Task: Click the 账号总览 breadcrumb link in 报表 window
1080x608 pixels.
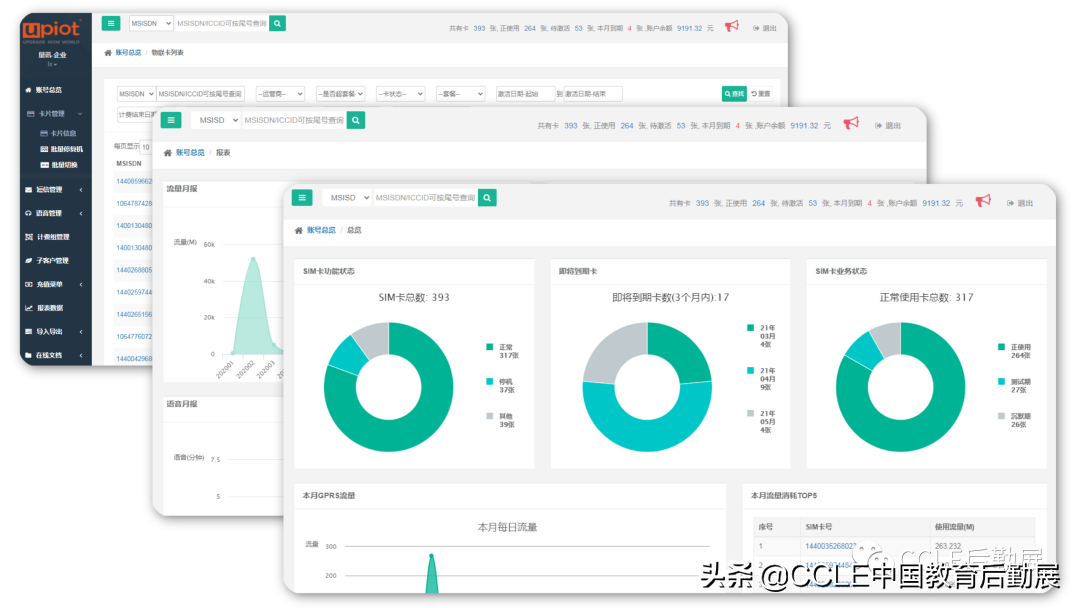Action: pos(190,153)
